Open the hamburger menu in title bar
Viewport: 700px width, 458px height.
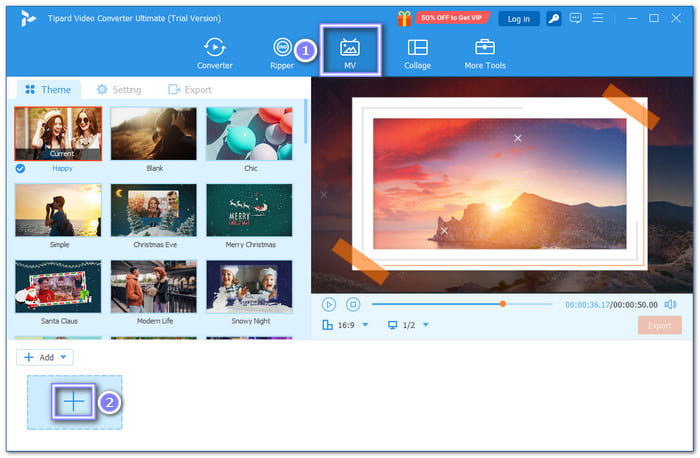click(x=597, y=18)
